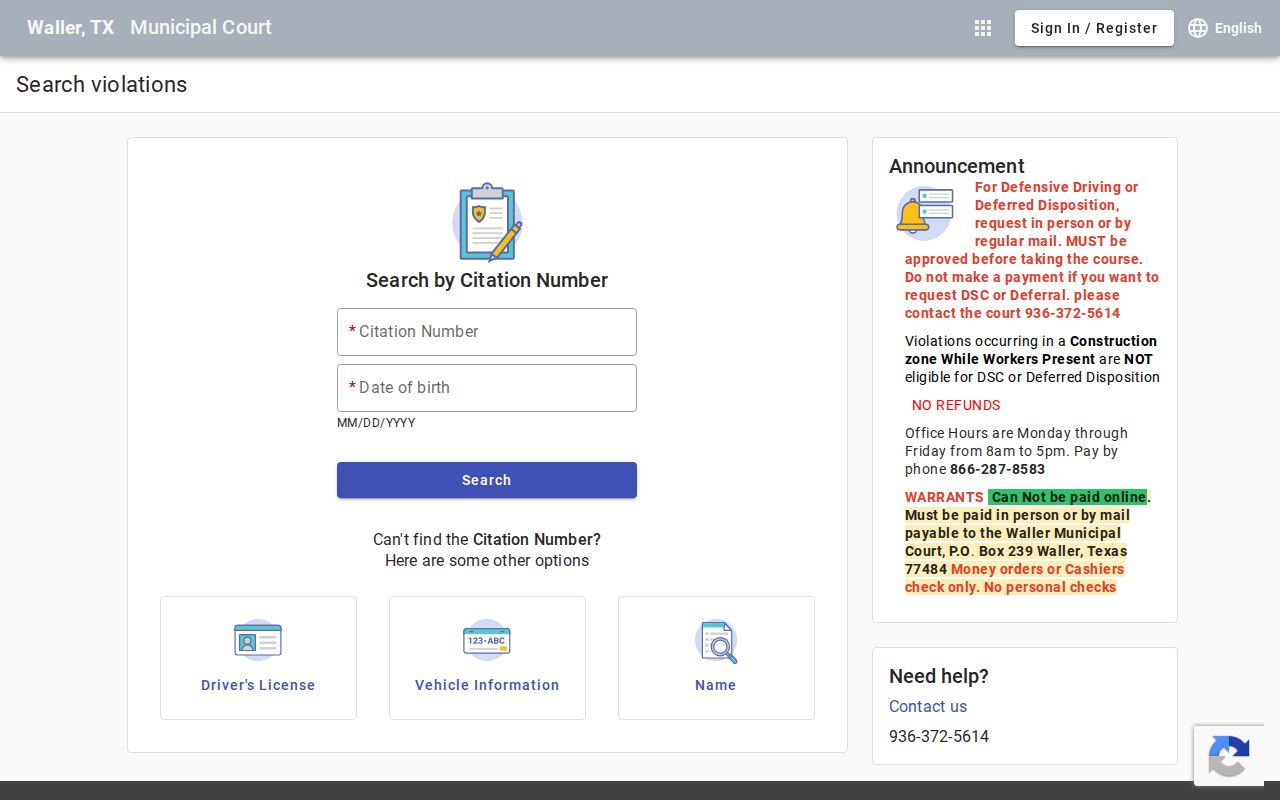This screenshot has height=800, width=1280.
Task: Focus the Date of birth field
Action: pos(487,388)
